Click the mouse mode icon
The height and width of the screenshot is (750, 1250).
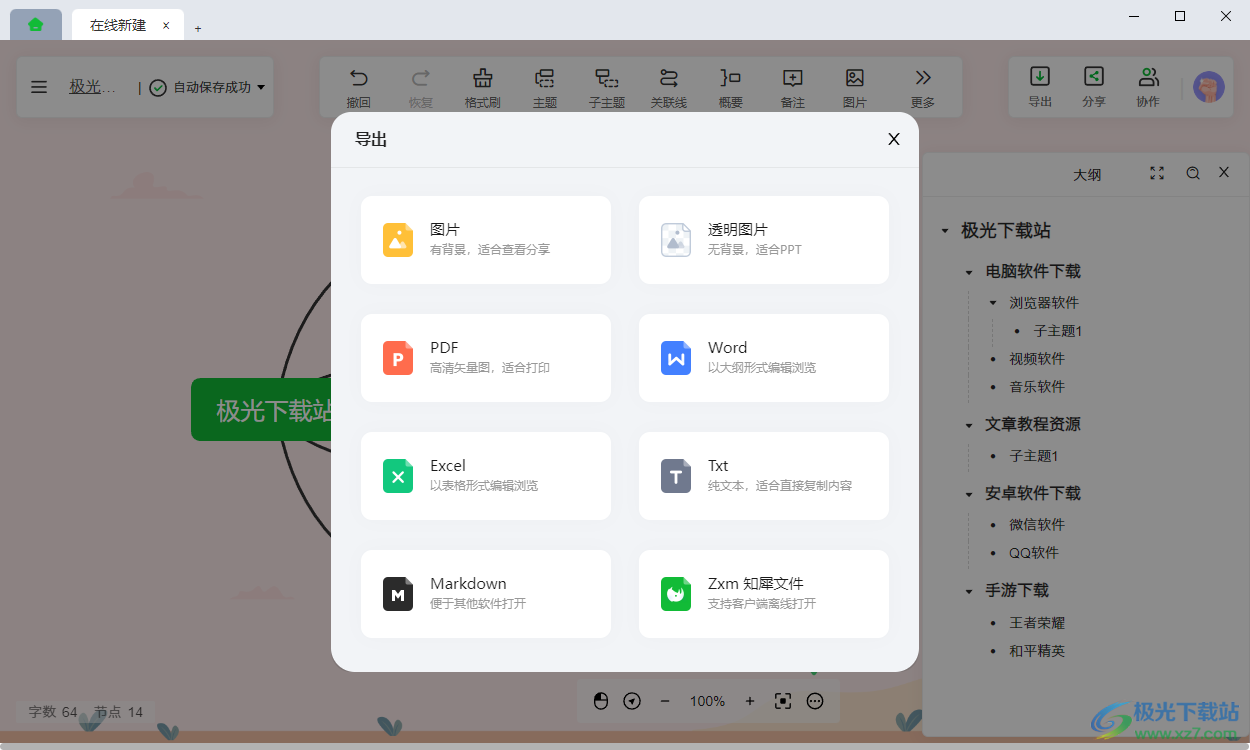pos(601,701)
